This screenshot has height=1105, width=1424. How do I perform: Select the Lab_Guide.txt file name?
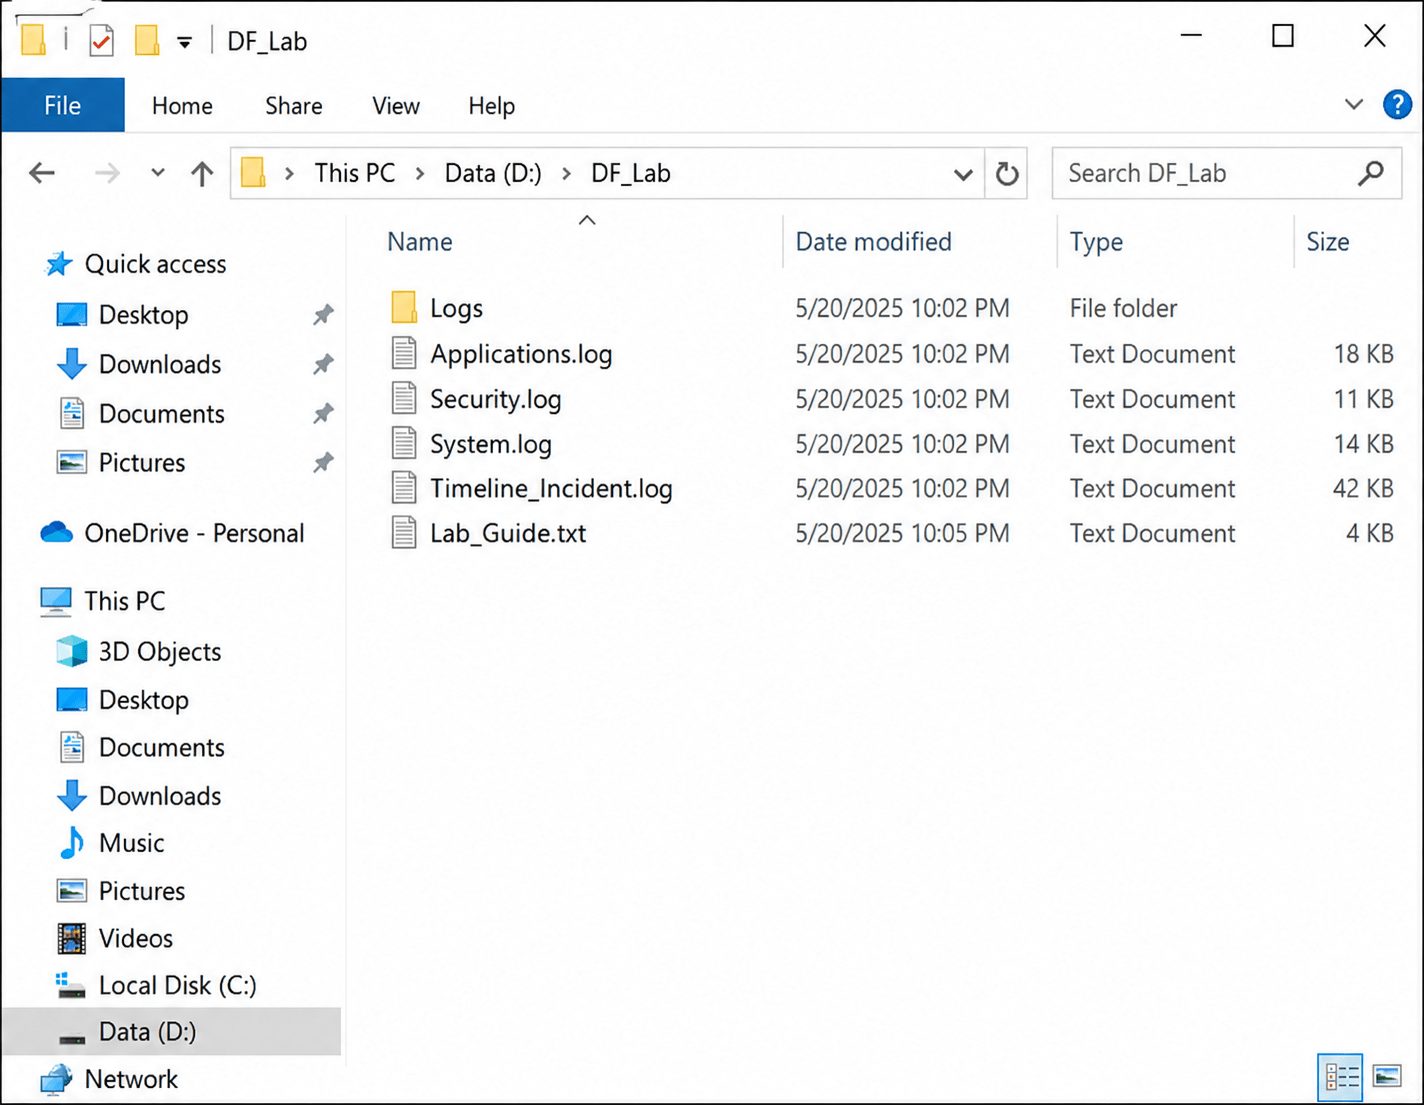tap(508, 533)
